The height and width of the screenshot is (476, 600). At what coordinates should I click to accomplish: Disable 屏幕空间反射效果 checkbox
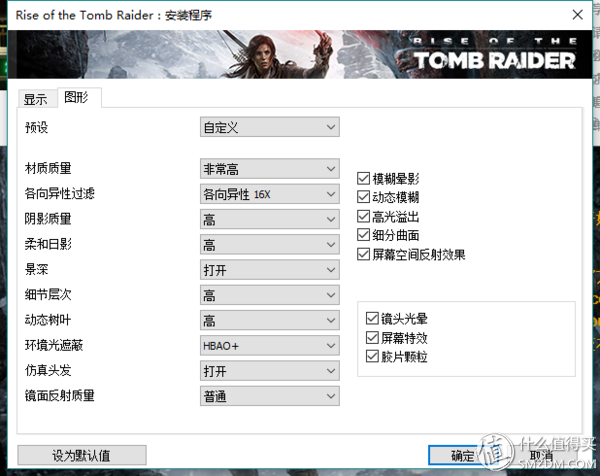click(x=363, y=254)
